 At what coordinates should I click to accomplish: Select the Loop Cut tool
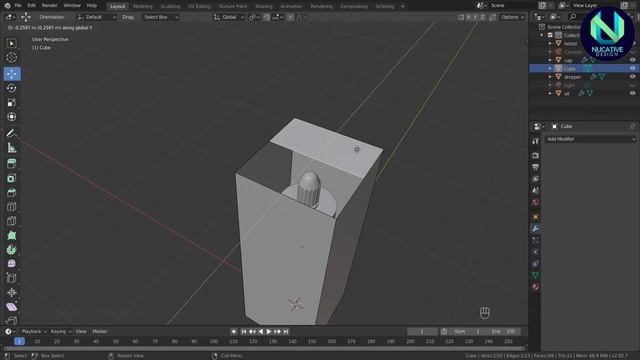click(x=11, y=207)
